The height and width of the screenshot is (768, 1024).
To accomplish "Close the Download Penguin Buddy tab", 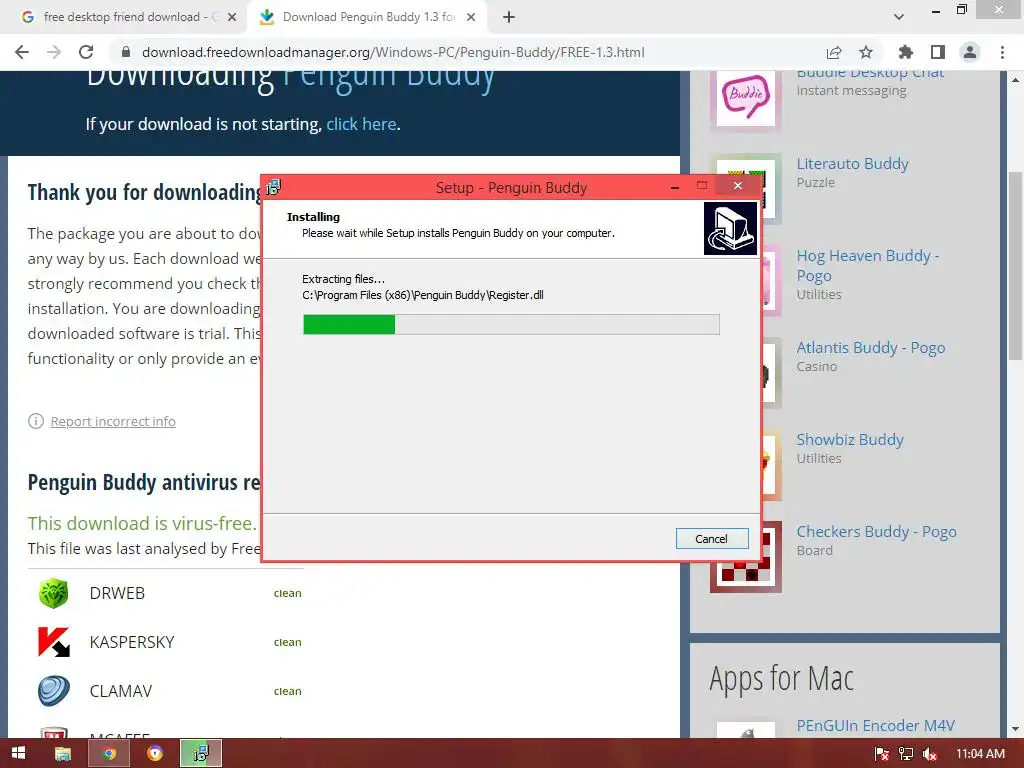I will [471, 17].
